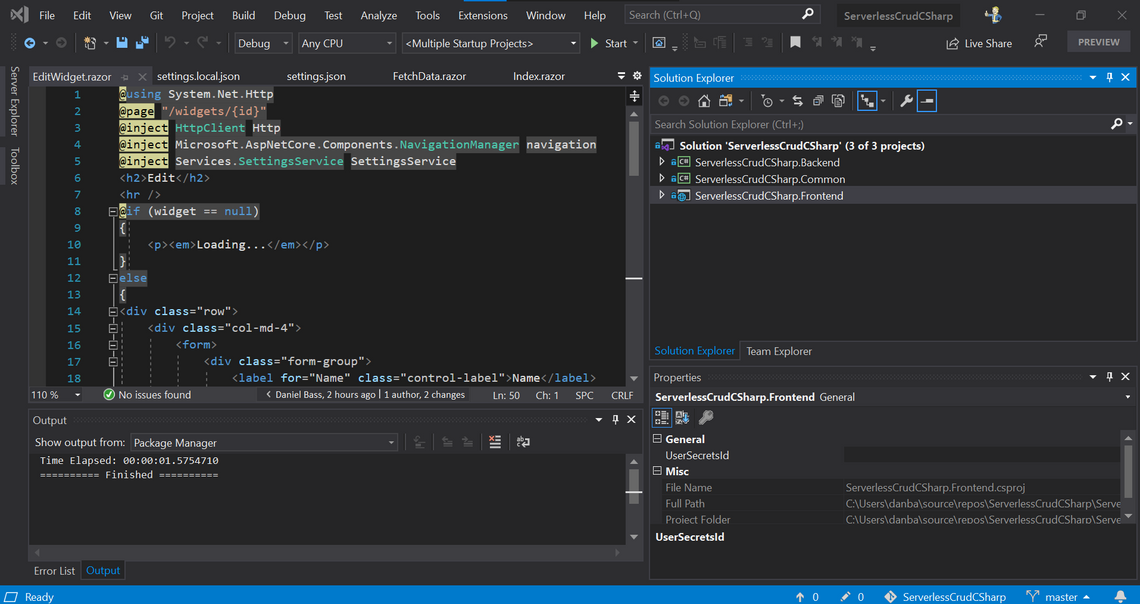Open the Show output from dropdown
Viewport: 1140px width, 604px height.
pyautogui.click(x=264, y=442)
